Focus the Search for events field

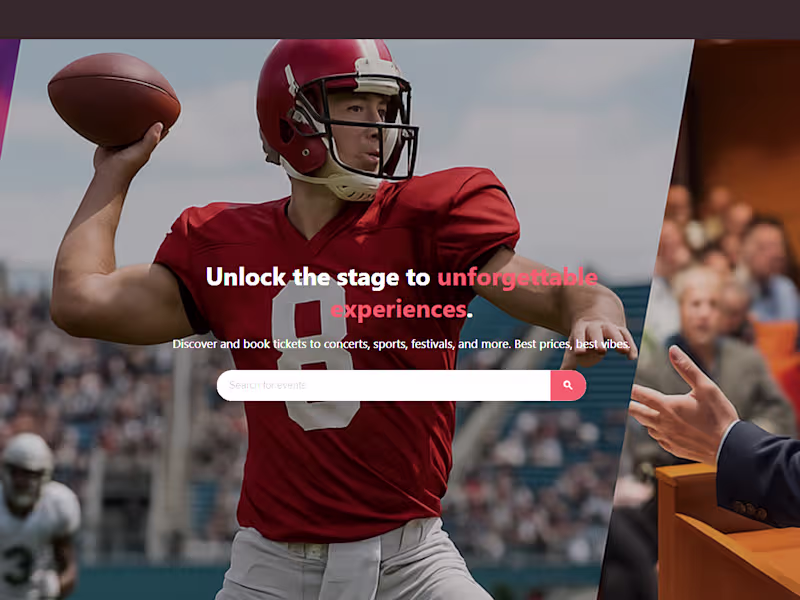384,385
